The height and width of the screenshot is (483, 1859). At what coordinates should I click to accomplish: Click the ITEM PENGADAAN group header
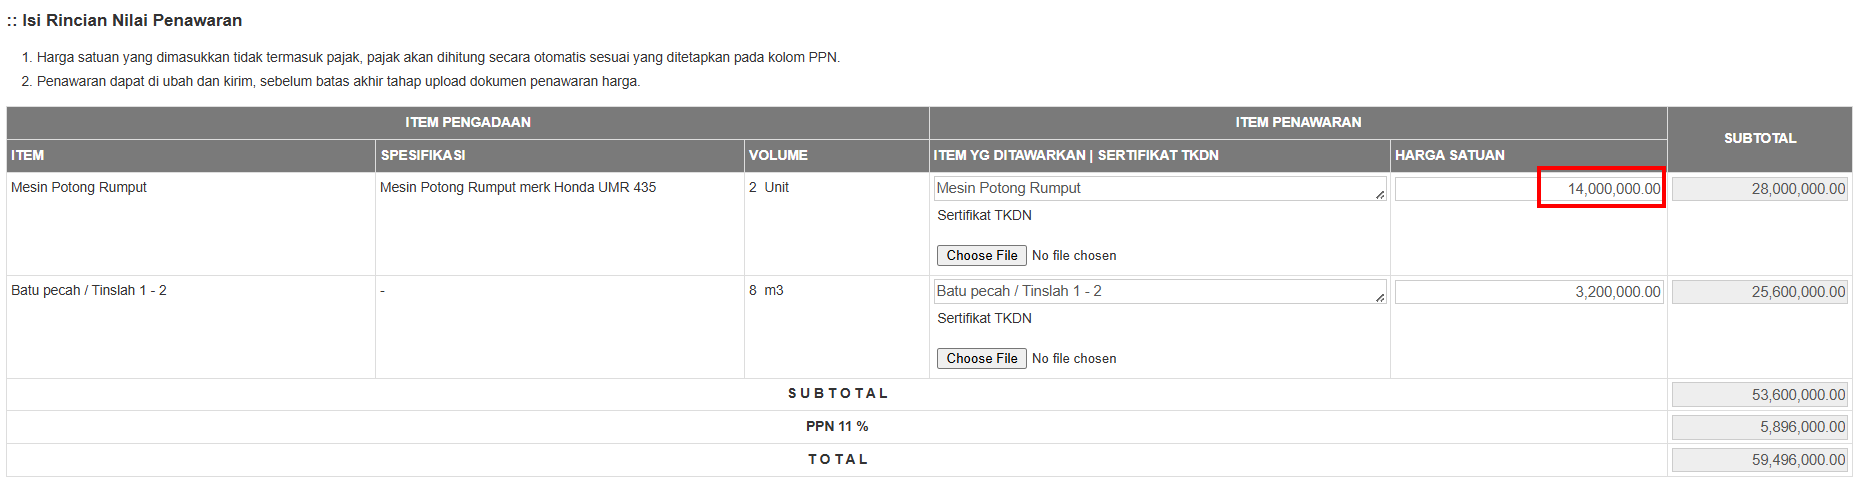coord(468,122)
